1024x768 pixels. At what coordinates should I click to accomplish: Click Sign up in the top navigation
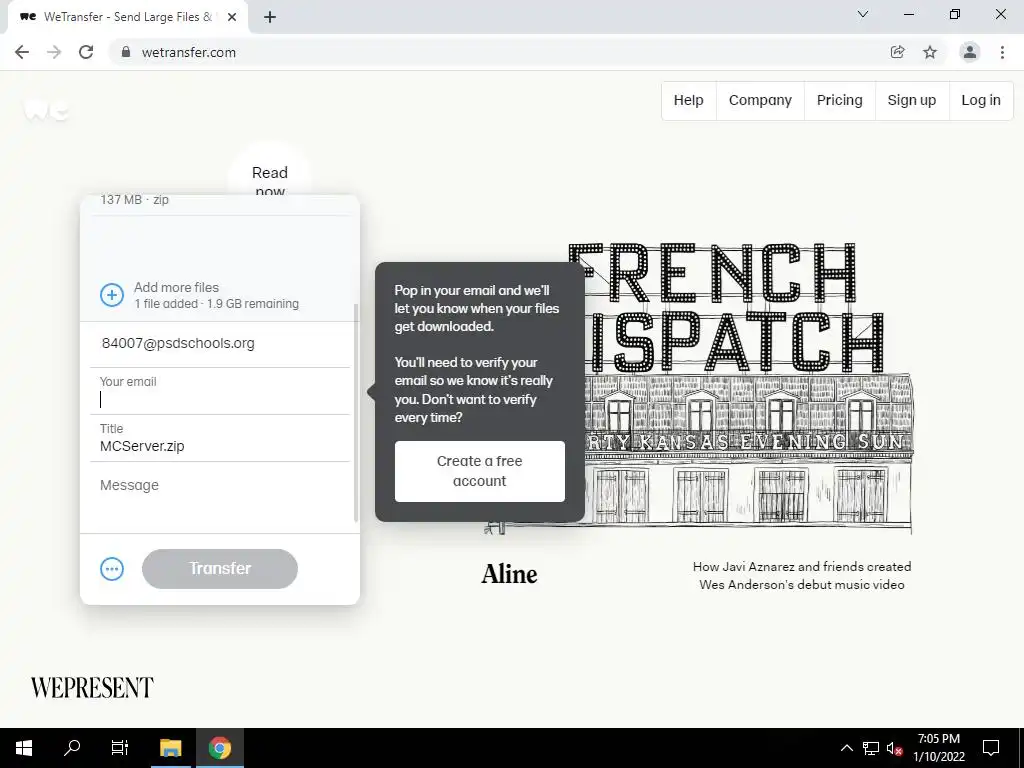tap(912, 101)
